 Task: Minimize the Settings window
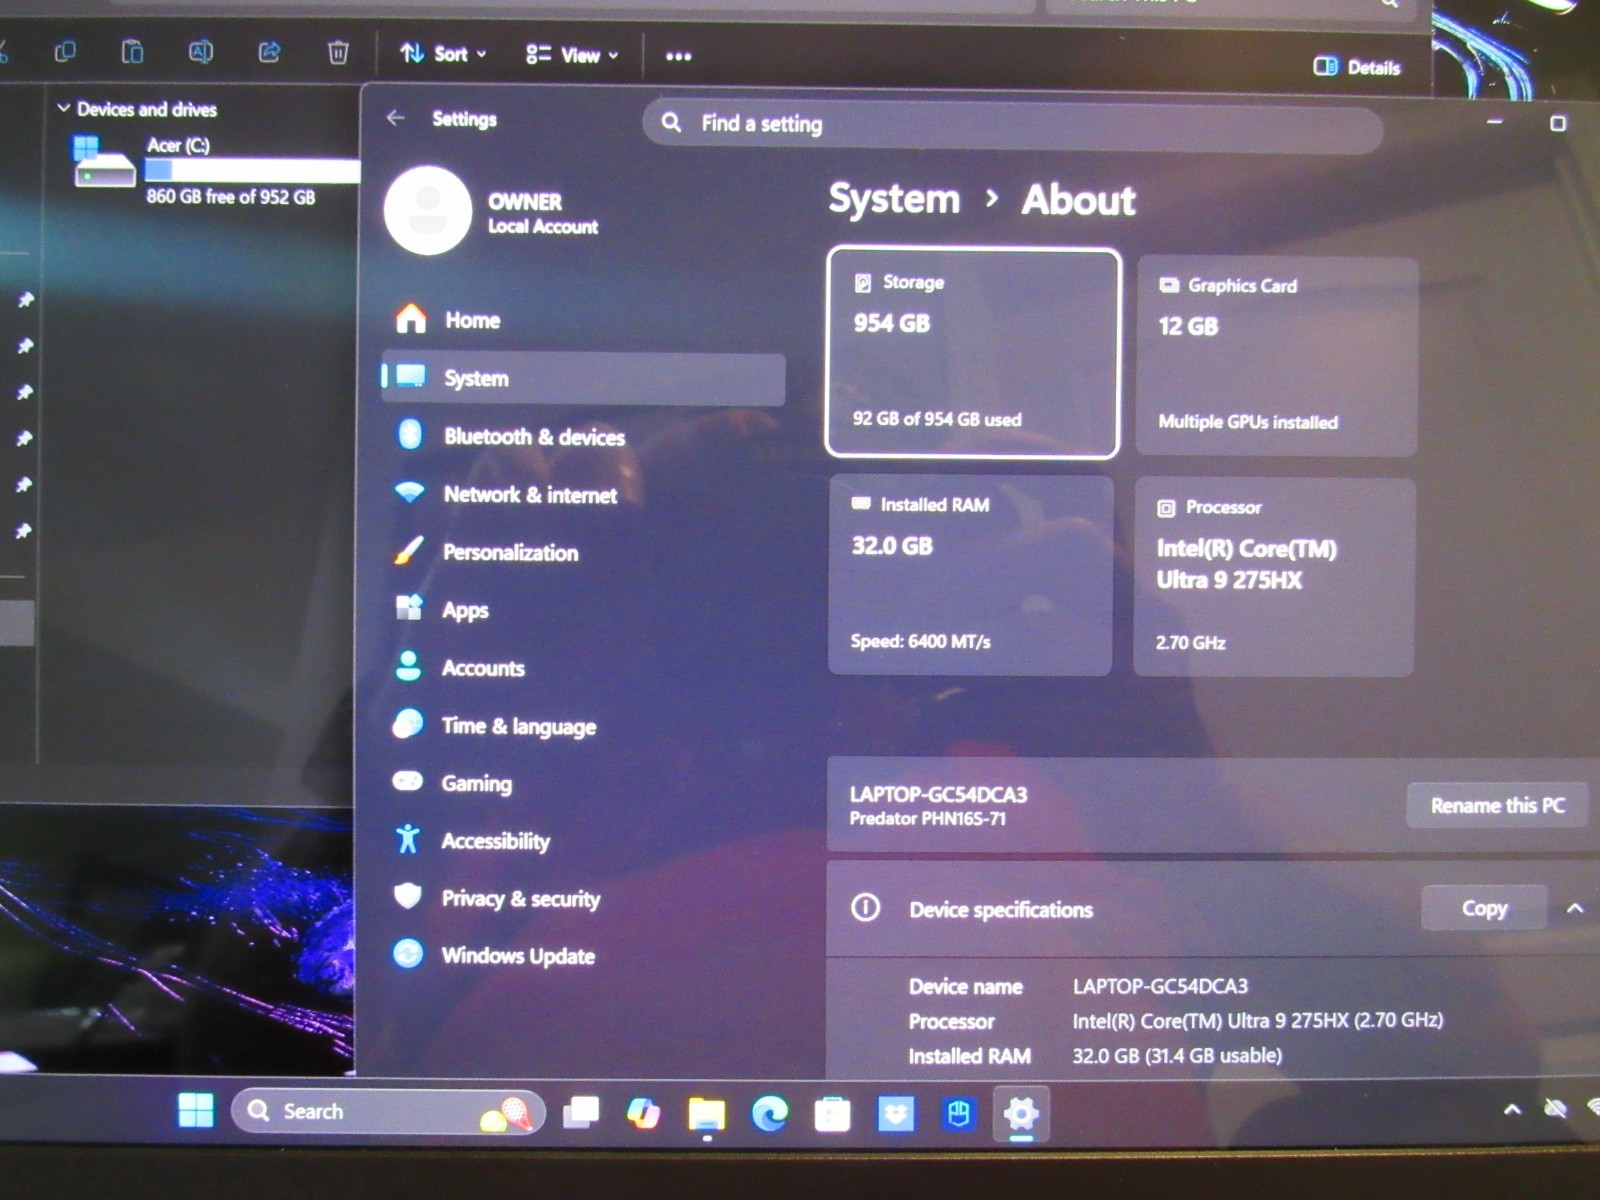(x=1494, y=122)
